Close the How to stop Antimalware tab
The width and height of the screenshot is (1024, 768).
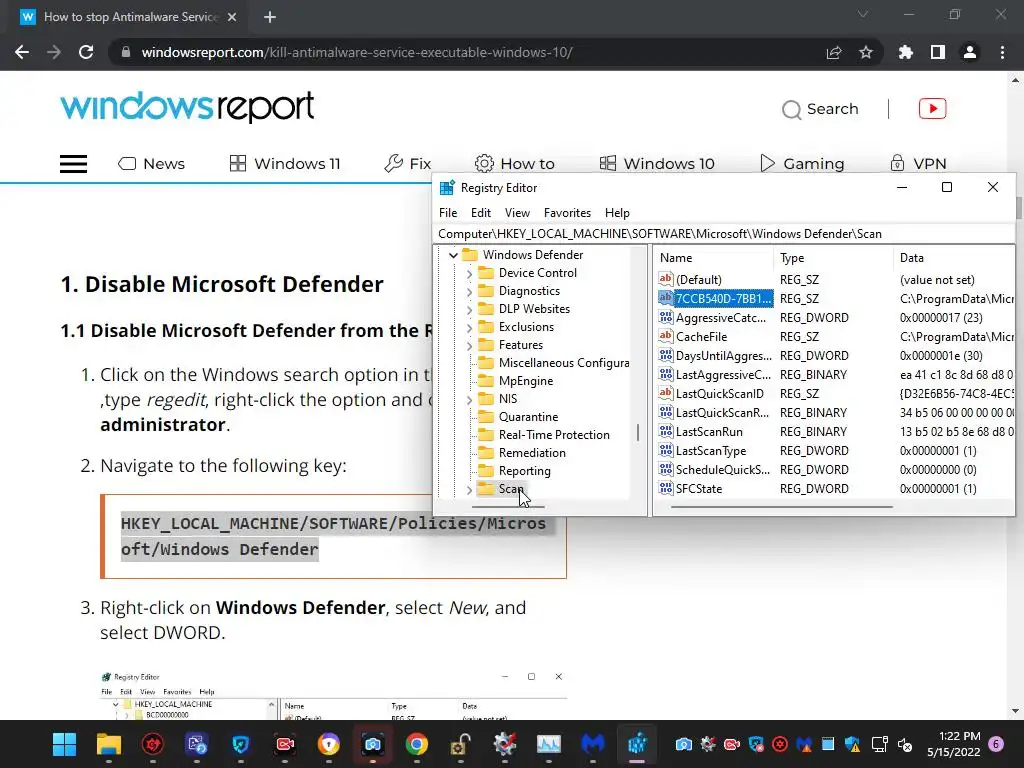tap(232, 17)
